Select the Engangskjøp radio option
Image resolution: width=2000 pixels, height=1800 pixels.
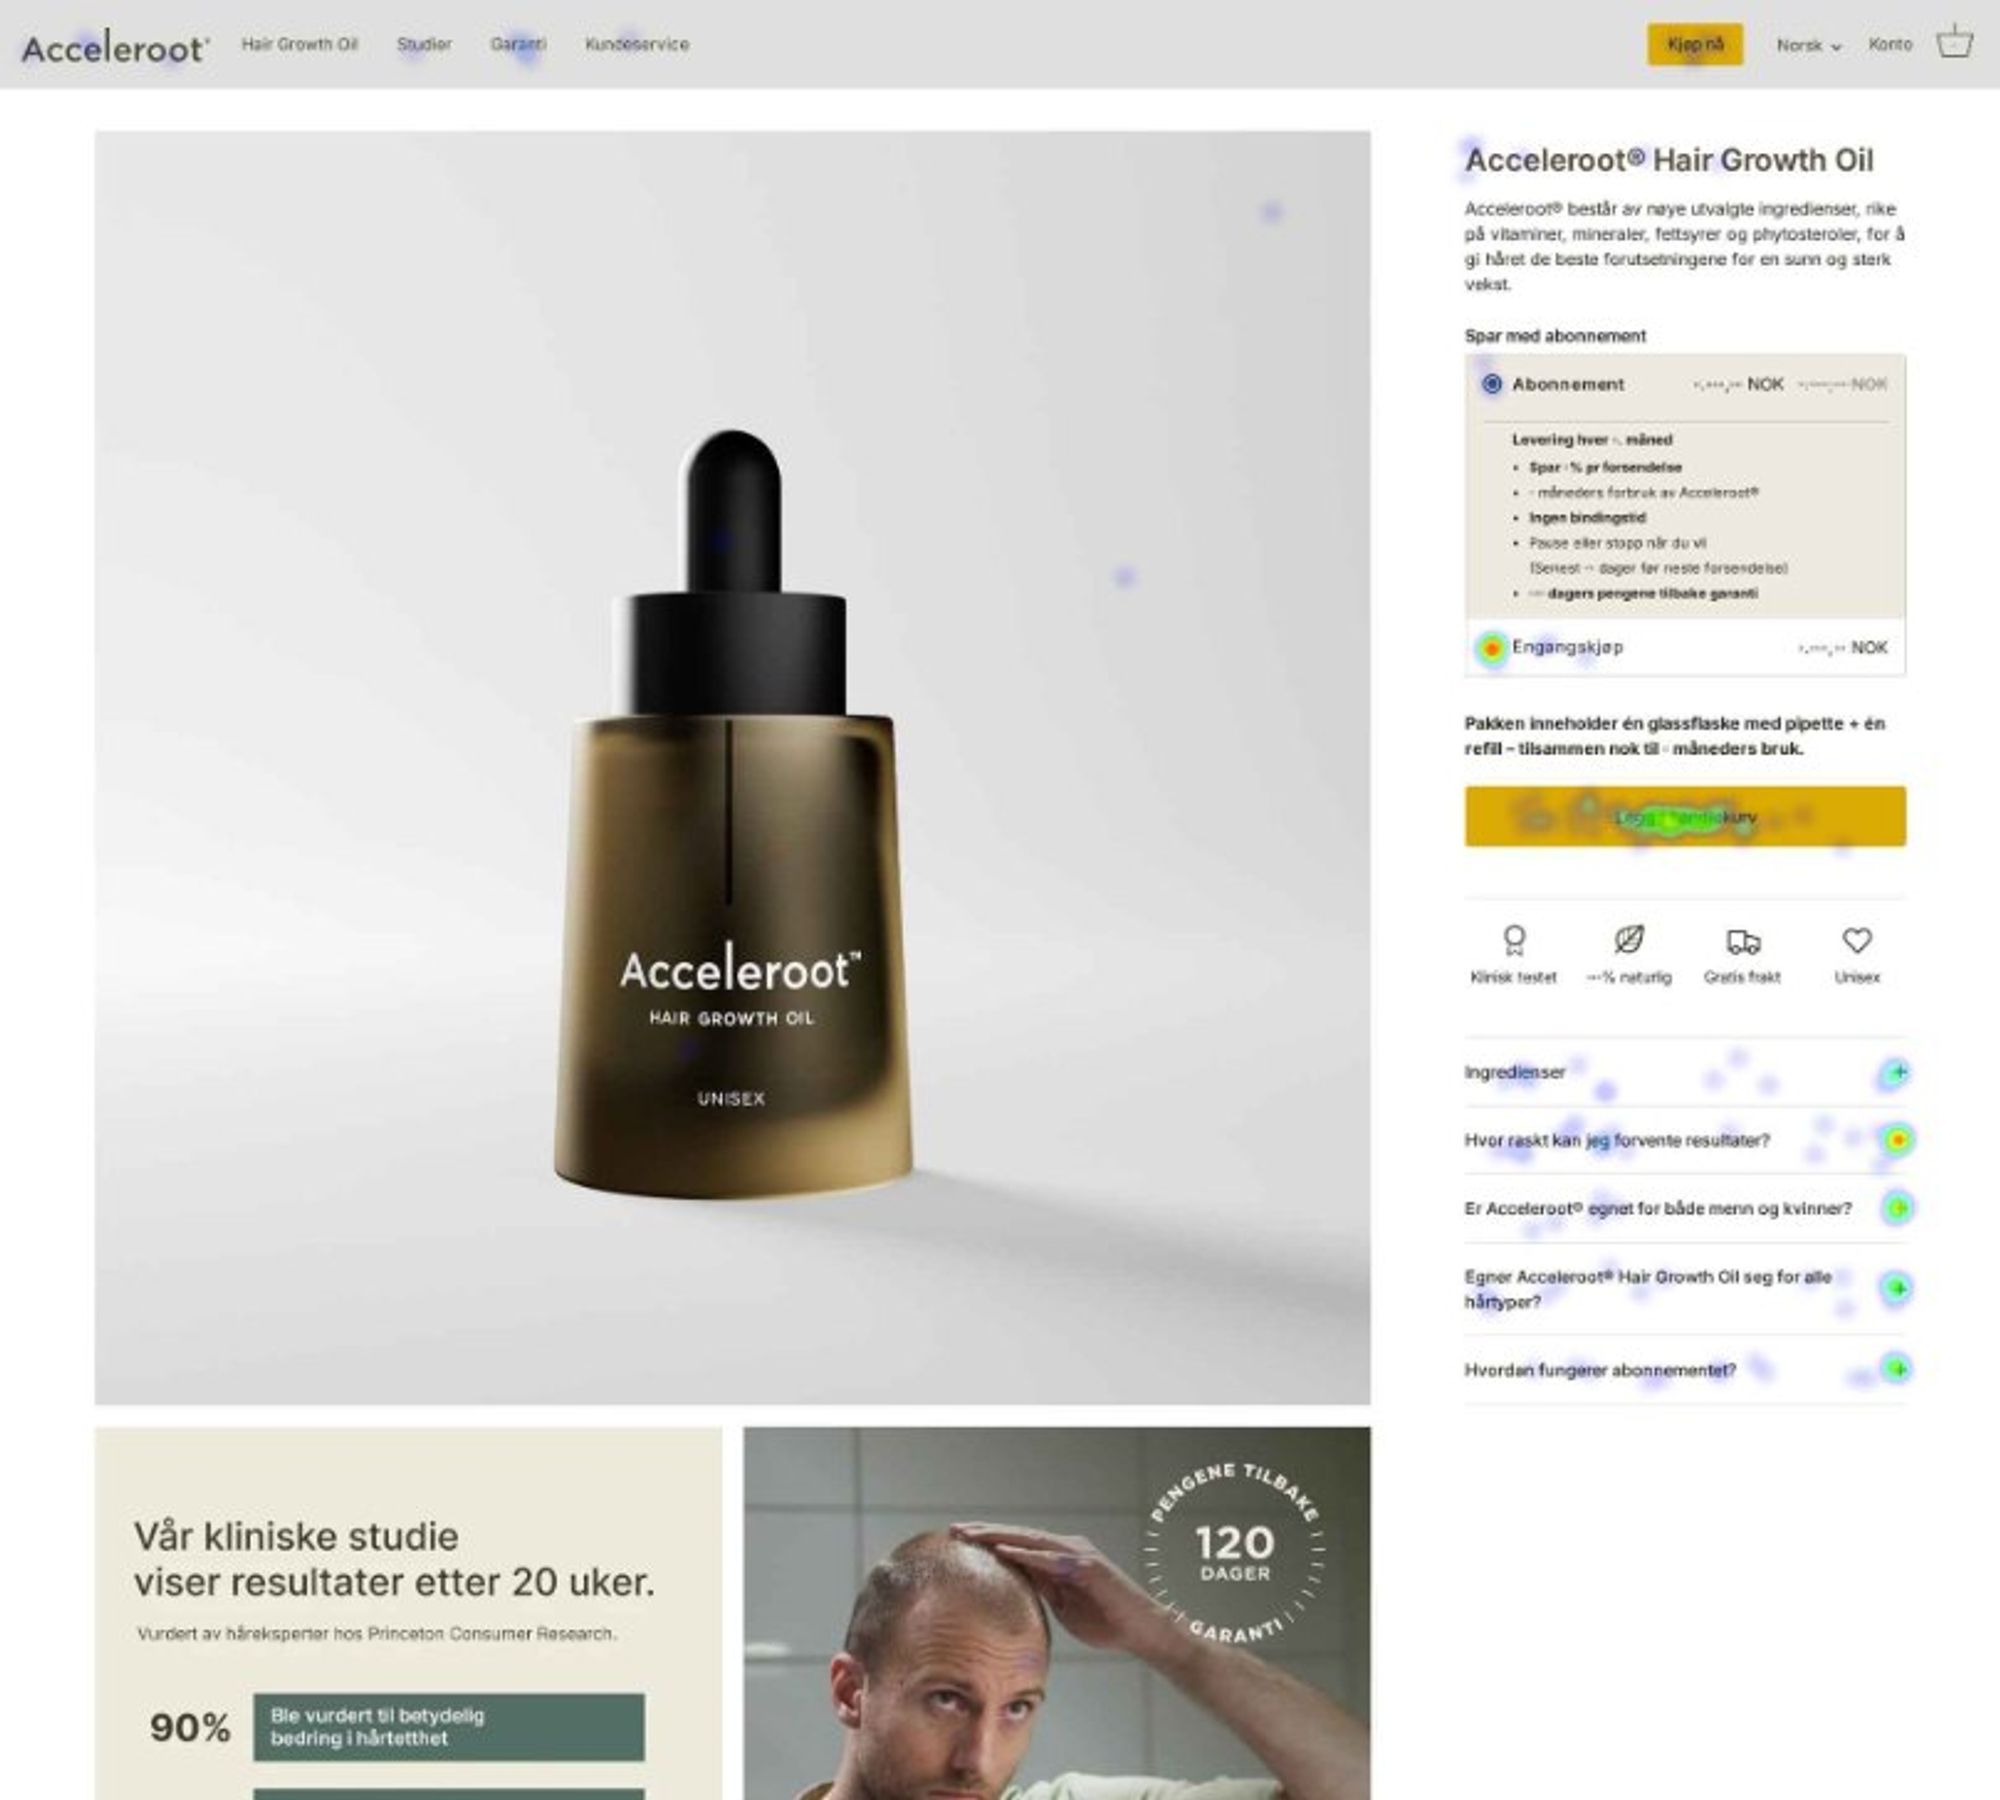coord(1491,648)
